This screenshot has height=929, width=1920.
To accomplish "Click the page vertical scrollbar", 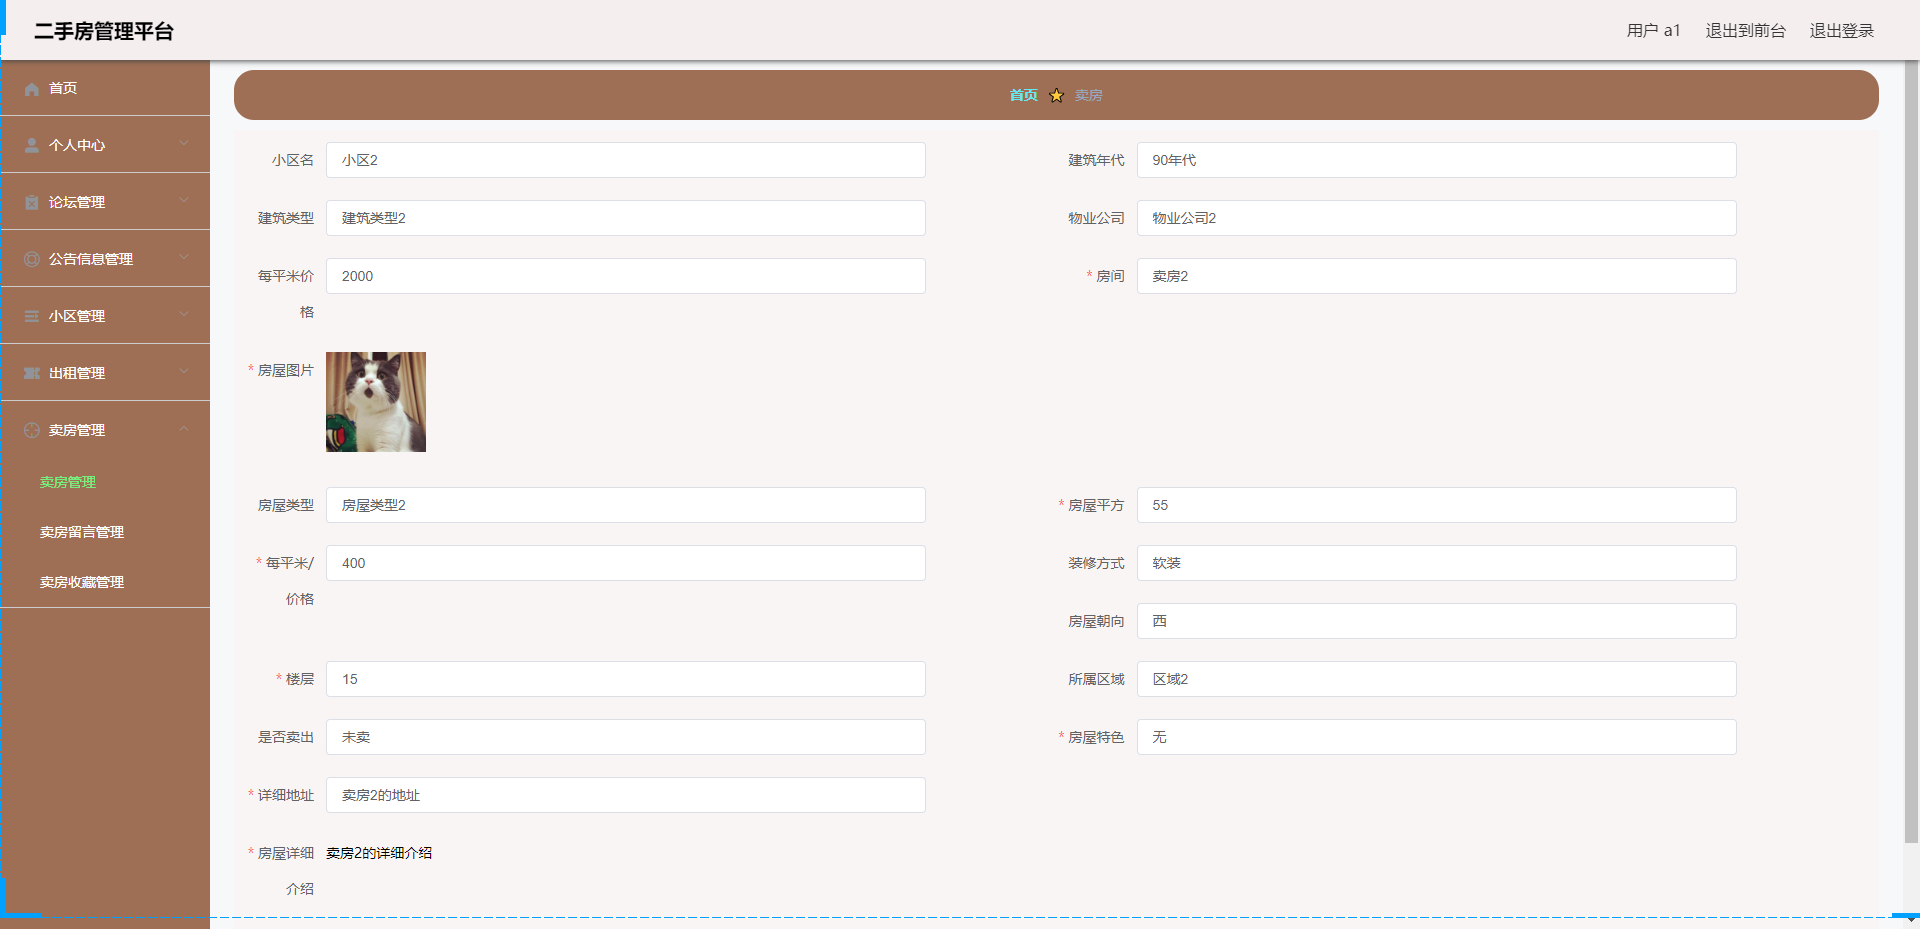I will click(1911, 450).
